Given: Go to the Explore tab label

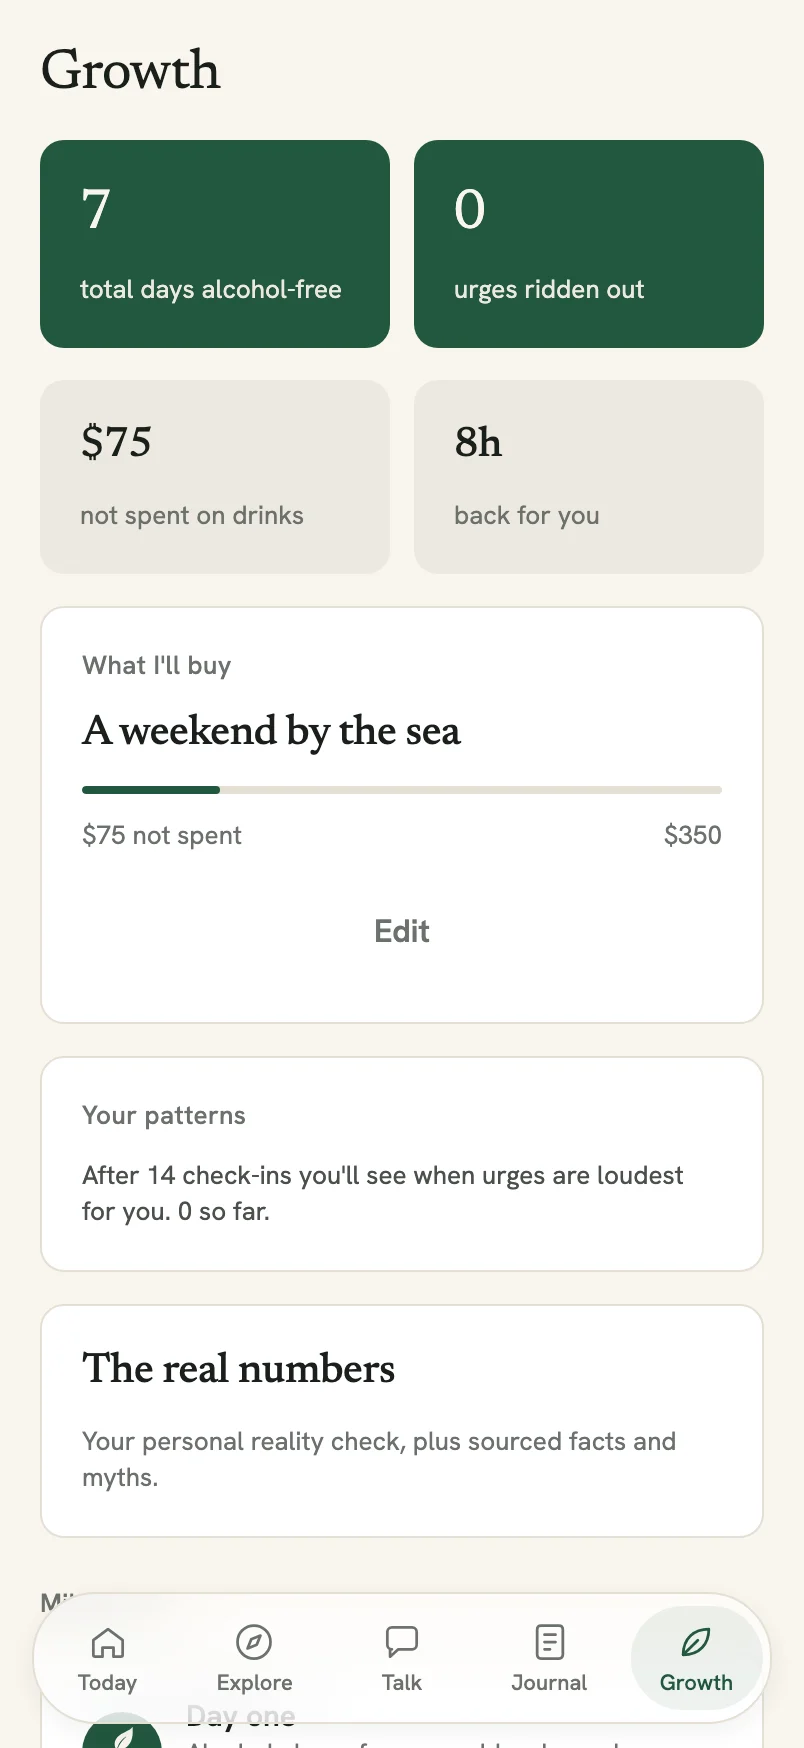Looking at the screenshot, I should [254, 1683].
